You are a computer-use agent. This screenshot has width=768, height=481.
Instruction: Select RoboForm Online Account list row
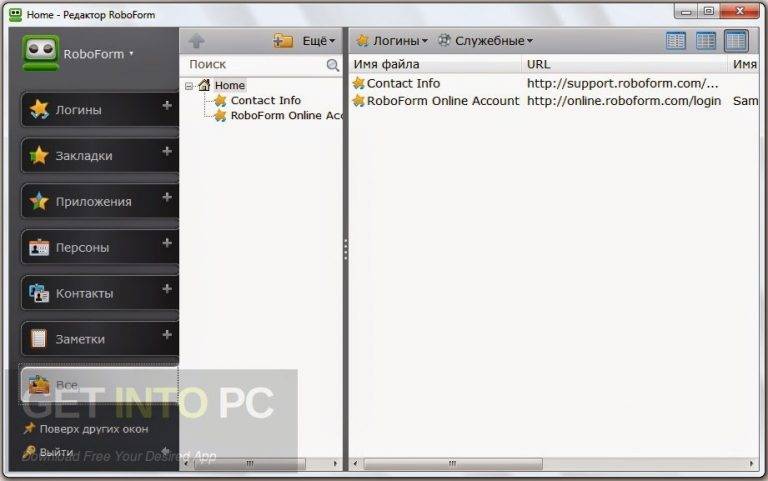coord(554,101)
